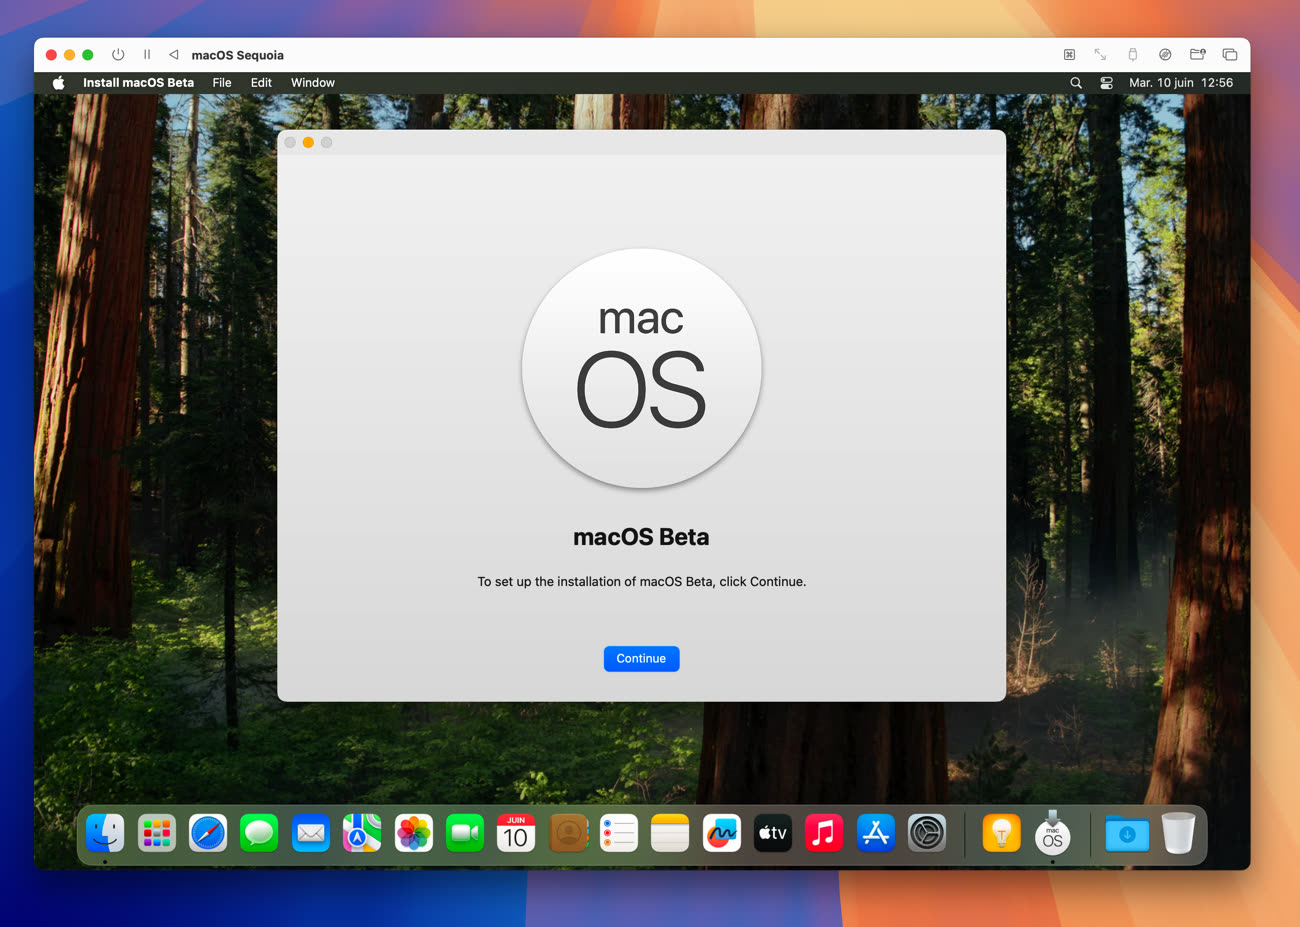
Task: Click the Spotlight search icon in the menu bar
Action: 1076,83
